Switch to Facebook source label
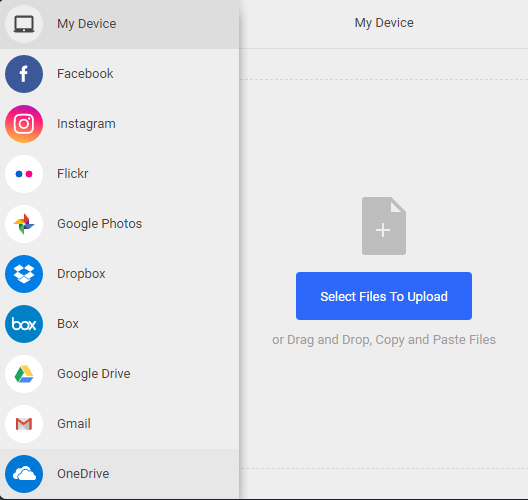The image size is (528, 500). [85, 74]
